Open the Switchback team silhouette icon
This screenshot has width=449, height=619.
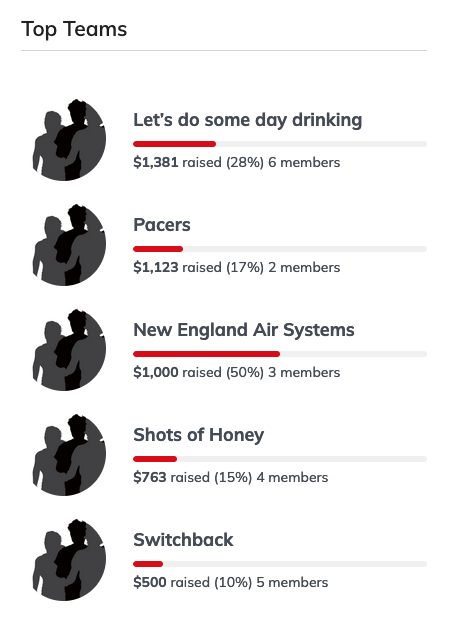point(69,560)
